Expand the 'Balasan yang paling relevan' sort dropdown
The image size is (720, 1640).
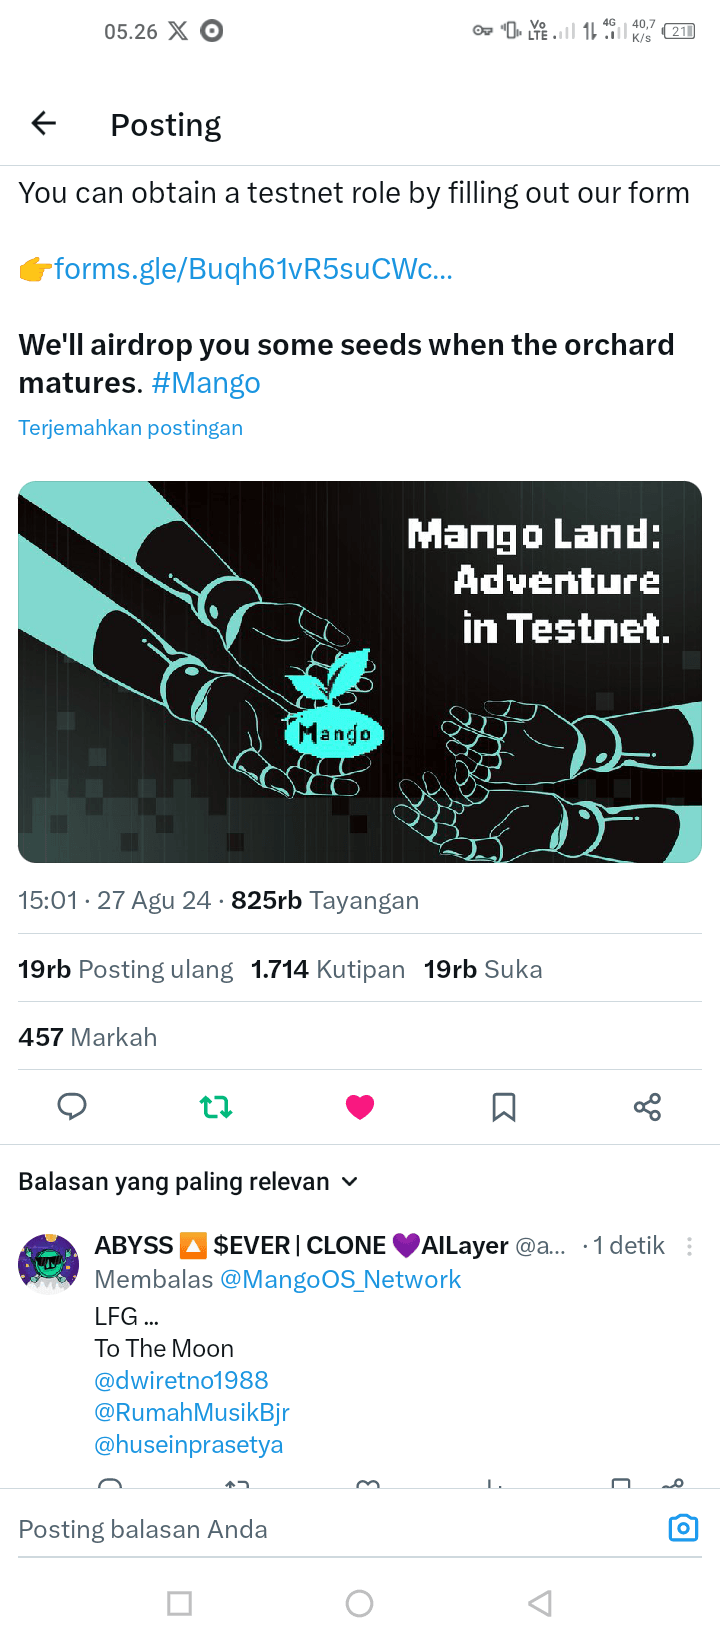pyautogui.click(x=189, y=1182)
